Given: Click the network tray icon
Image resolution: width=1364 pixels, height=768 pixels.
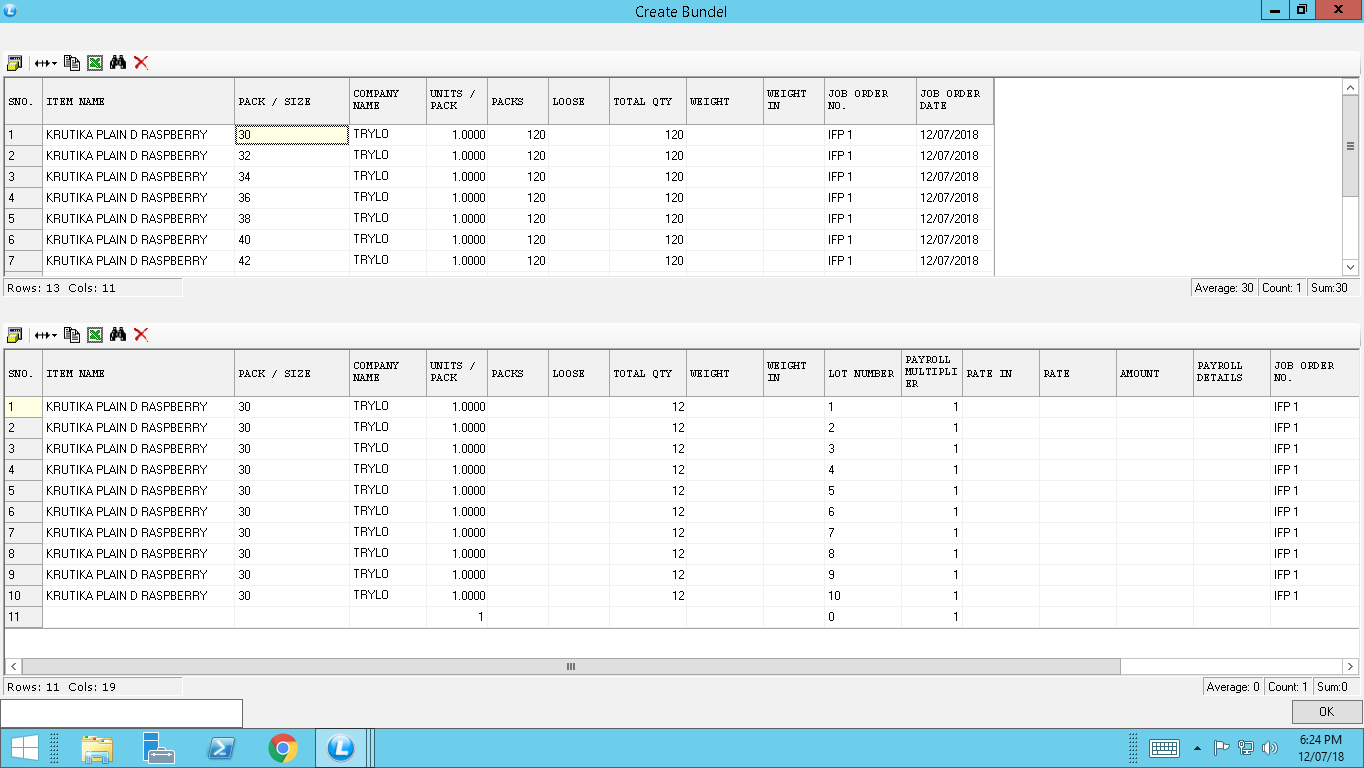Looking at the screenshot, I should 1246,748.
